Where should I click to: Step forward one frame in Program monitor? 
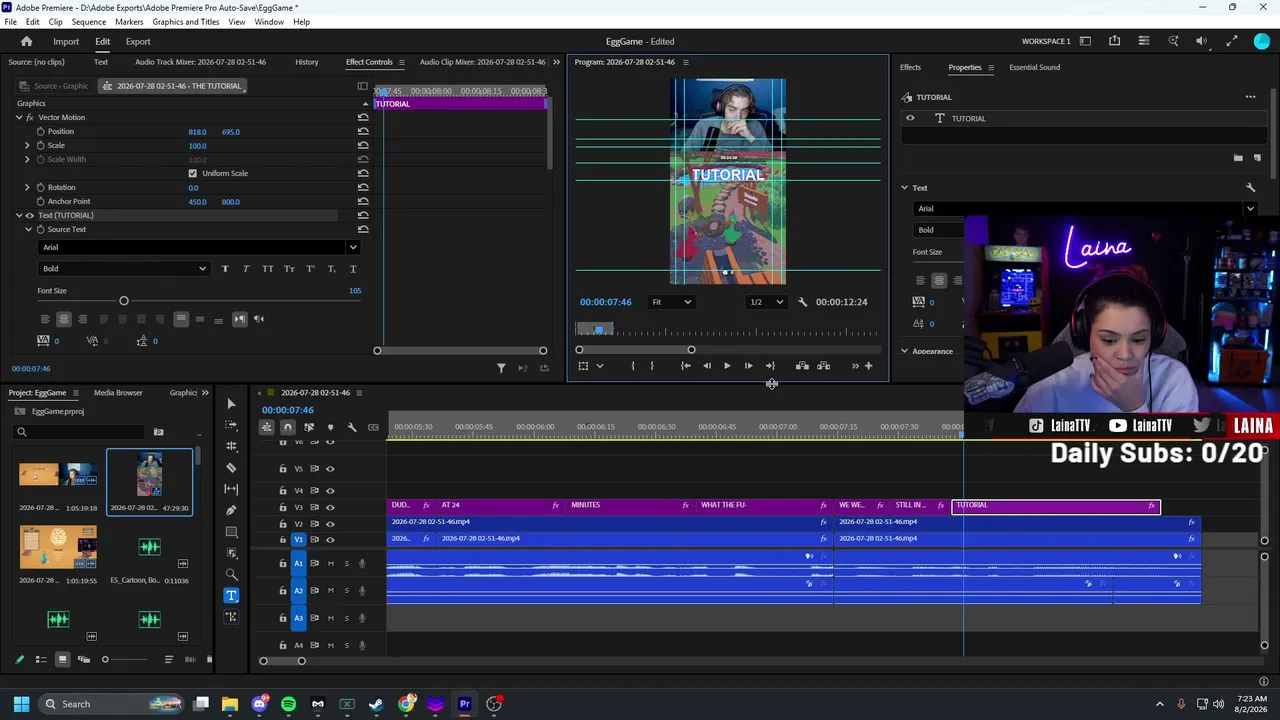coord(748,366)
